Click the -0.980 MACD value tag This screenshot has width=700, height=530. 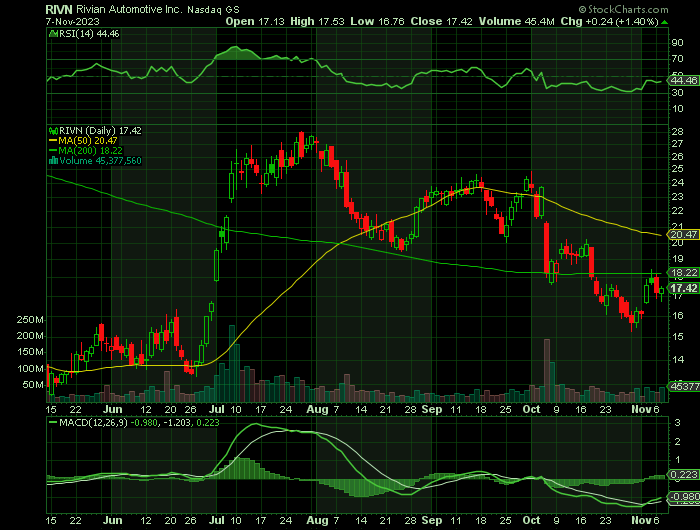tap(683, 497)
